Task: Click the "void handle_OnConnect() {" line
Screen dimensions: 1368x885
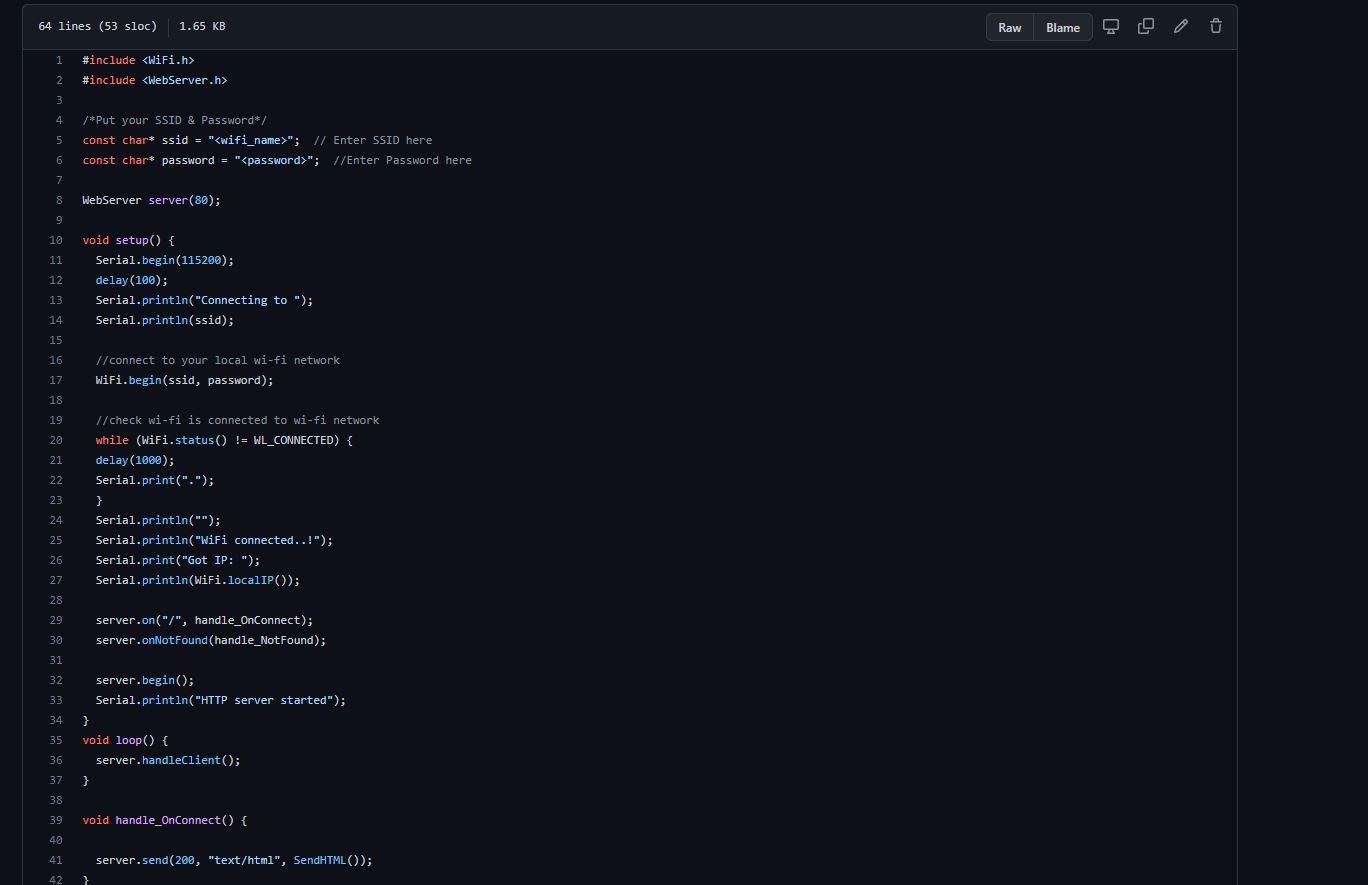Action: pyautogui.click(x=165, y=820)
